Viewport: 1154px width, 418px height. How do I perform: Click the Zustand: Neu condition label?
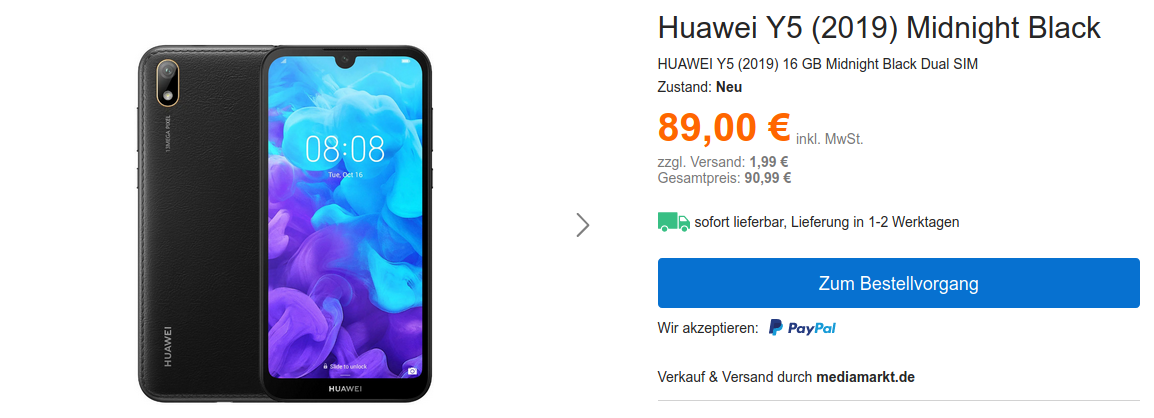point(700,87)
